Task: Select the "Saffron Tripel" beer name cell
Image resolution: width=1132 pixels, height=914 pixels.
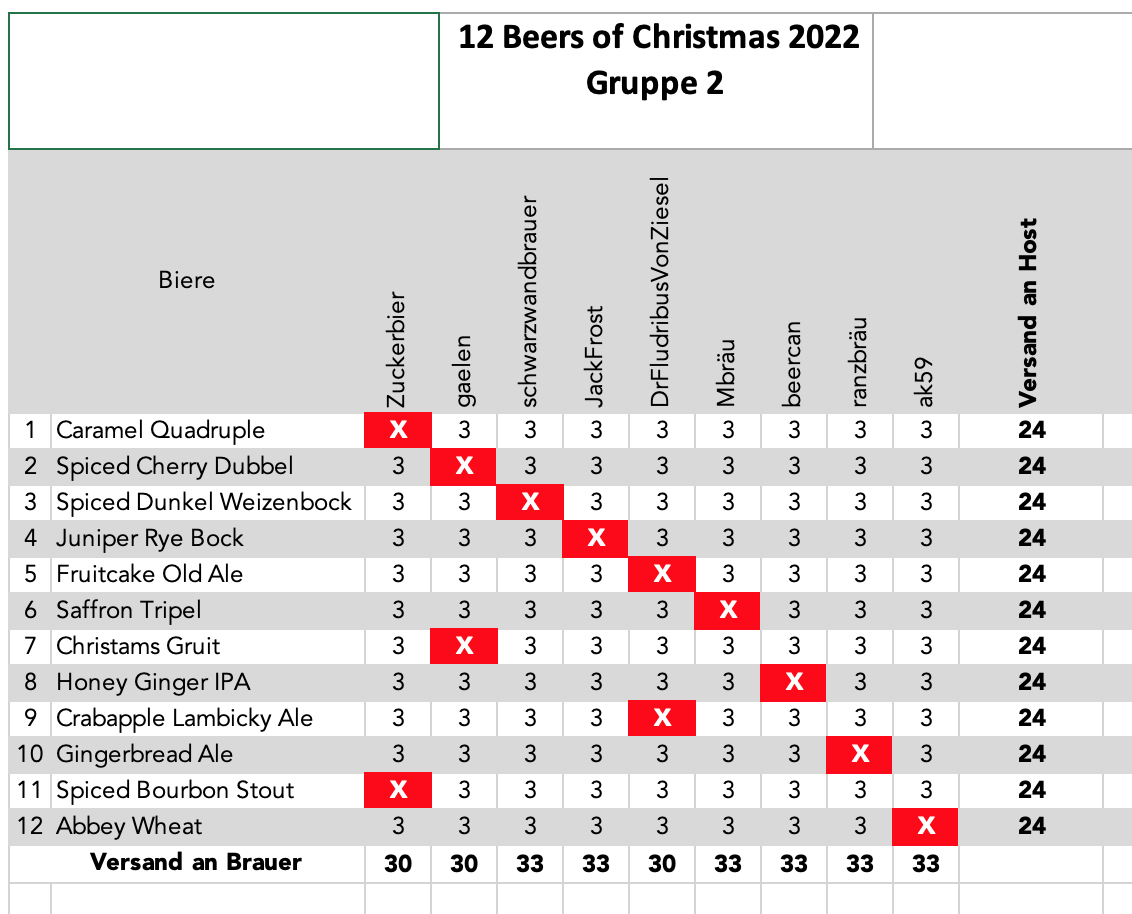Action: [x=129, y=610]
